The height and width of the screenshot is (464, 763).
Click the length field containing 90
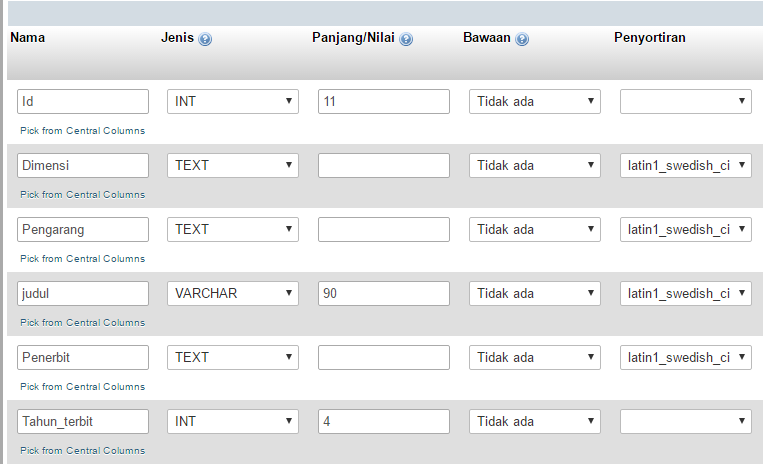click(x=384, y=293)
